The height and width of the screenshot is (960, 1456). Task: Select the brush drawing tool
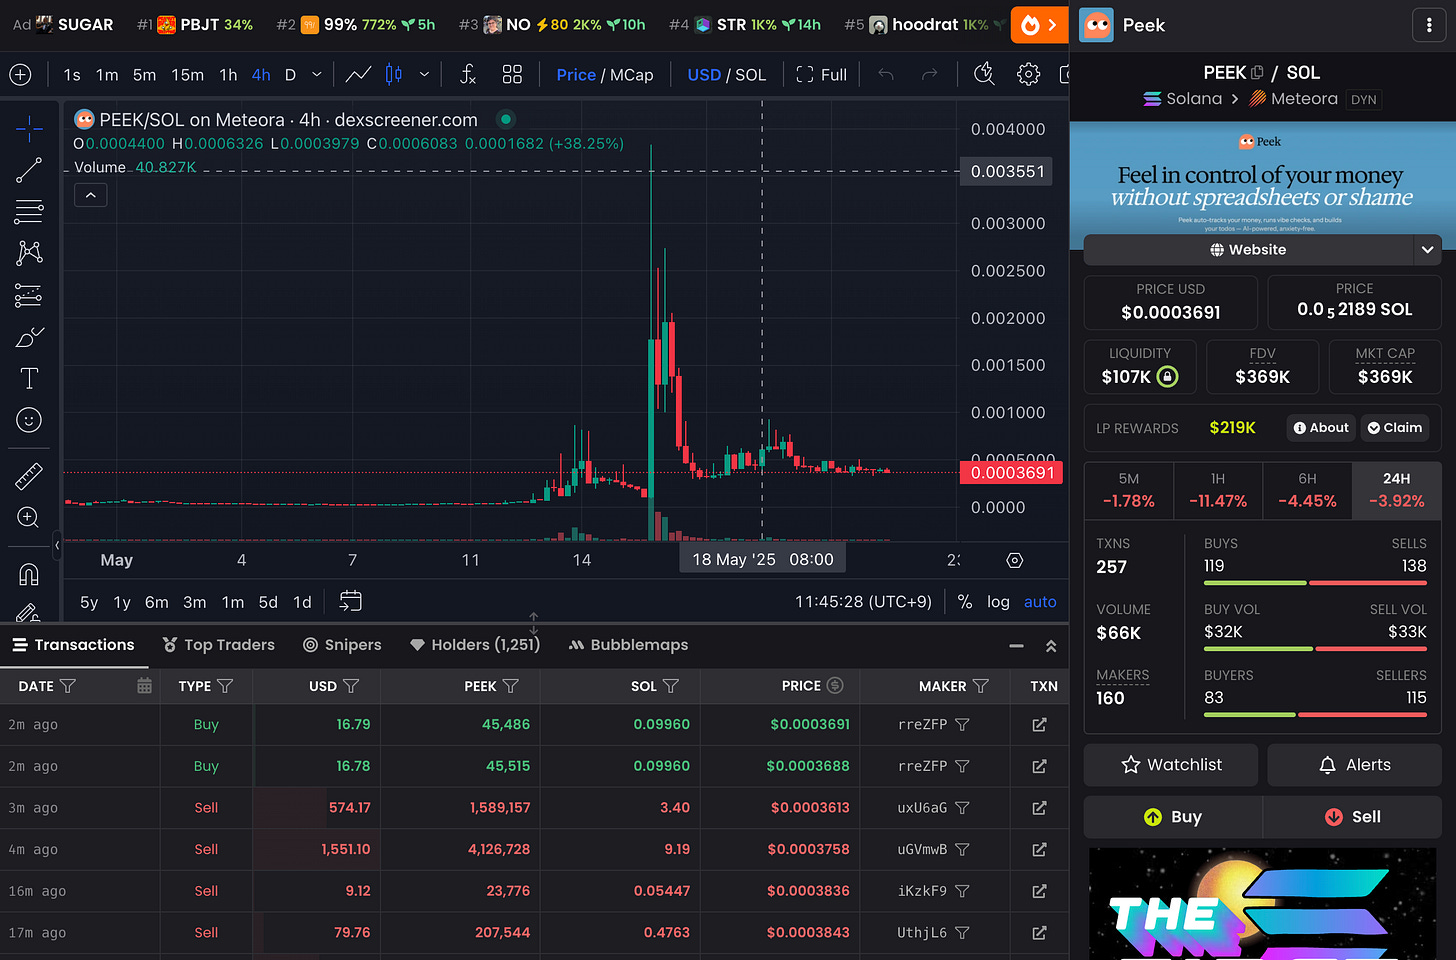(29, 337)
